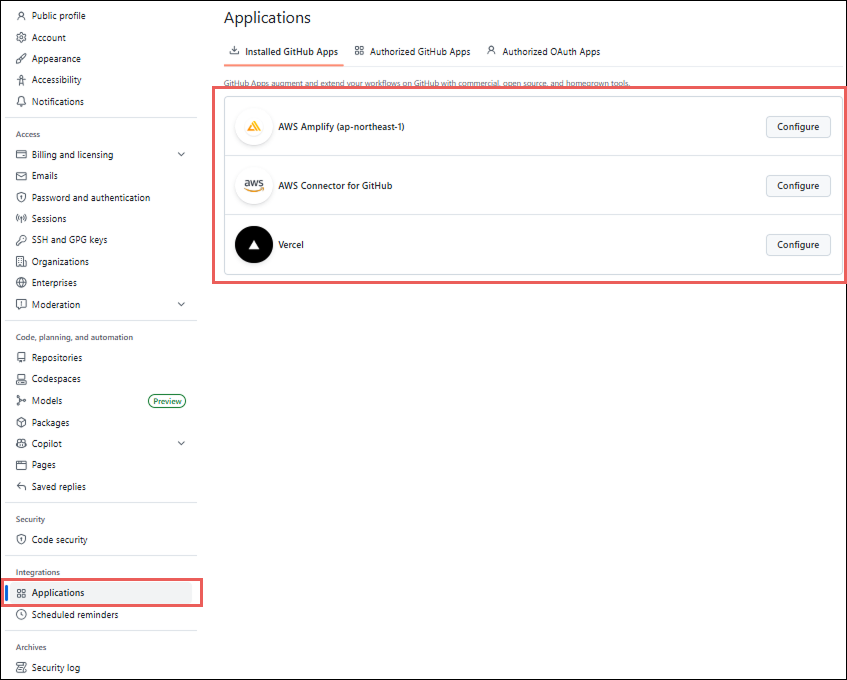Screen dimensions: 847x680
Task: Open the Appearance paintbrush item
Action: (x=56, y=59)
